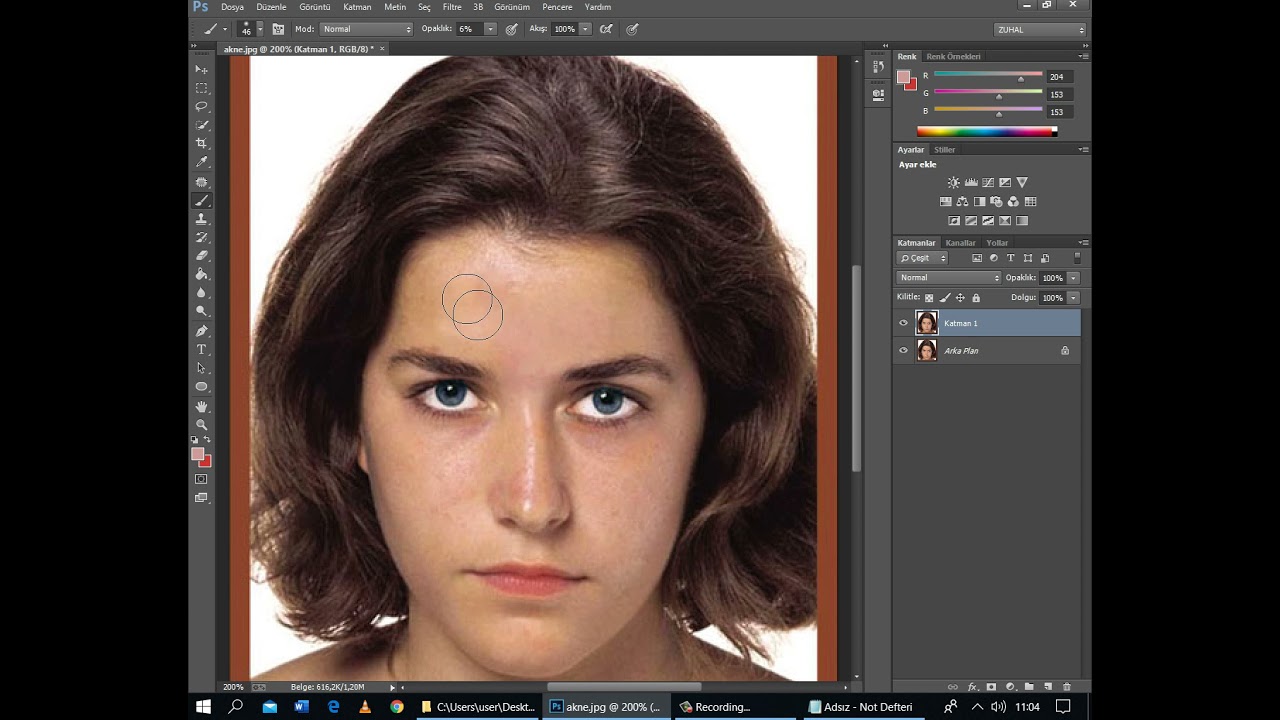Image resolution: width=1280 pixels, height=720 pixels.
Task: Select the History Brush tool
Action: click(201, 237)
